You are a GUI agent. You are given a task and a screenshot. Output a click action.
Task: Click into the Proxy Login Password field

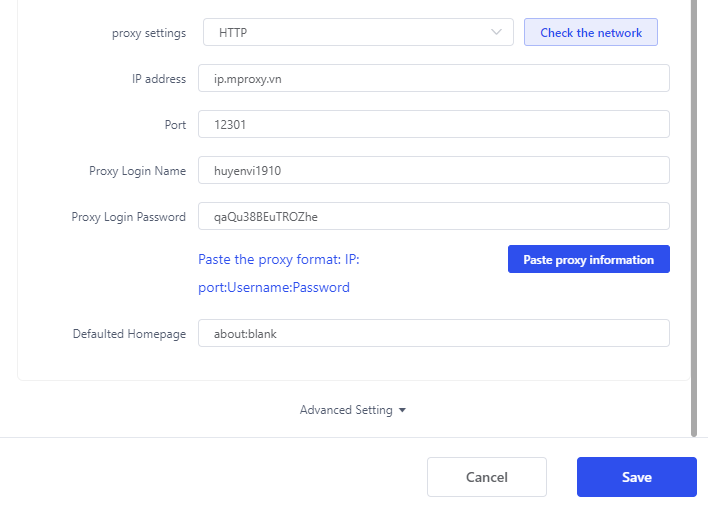tap(433, 216)
